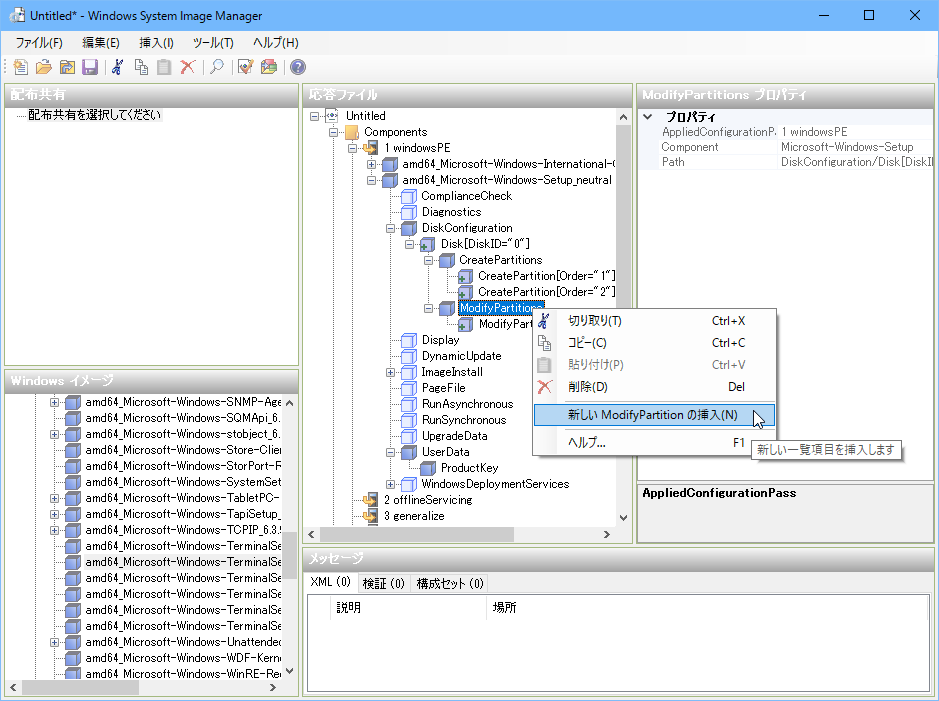Viewport: 939px width, 701px height.
Task: Click the Find magnifier icon in the toolbar
Action: tap(217, 67)
